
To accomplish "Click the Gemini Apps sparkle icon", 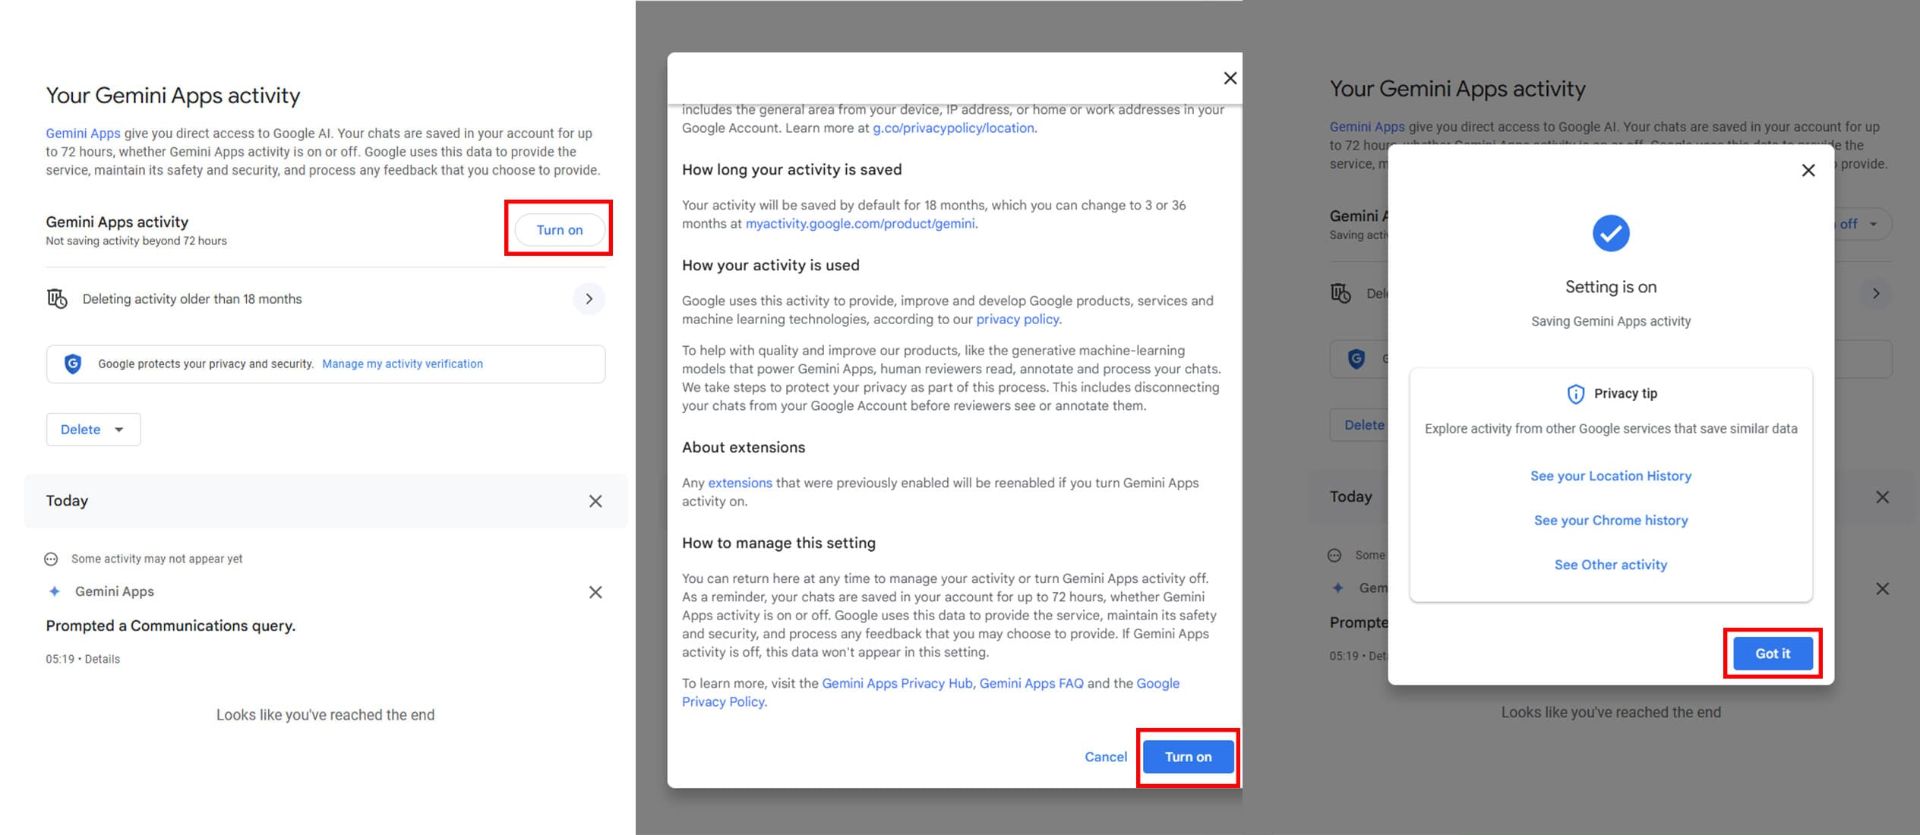I will 54,592.
